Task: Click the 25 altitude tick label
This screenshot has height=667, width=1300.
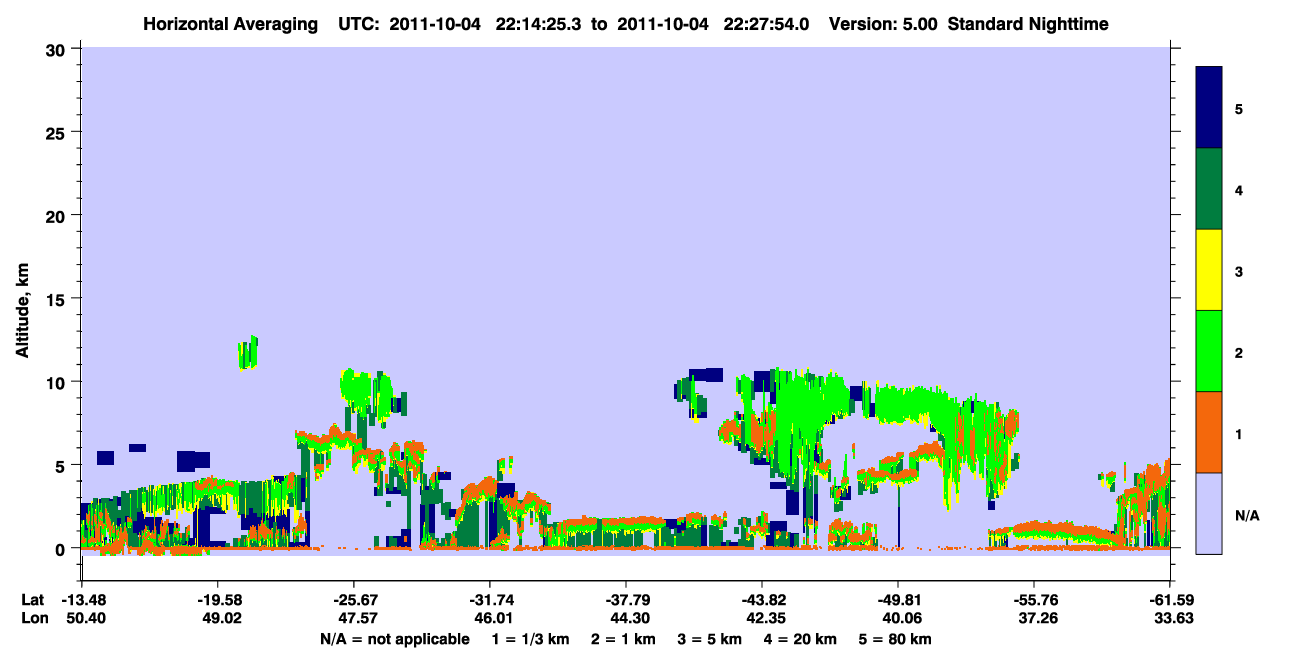Action: click(58, 132)
